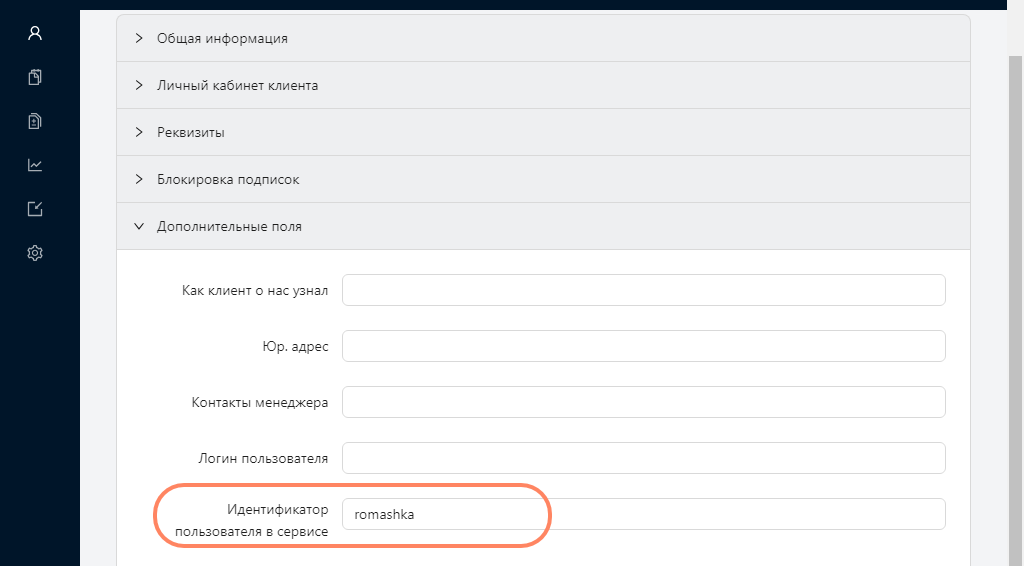The width and height of the screenshot is (1024, 566).
Task: Open the edit note icon in sidebar
Action: coord(35,209)
